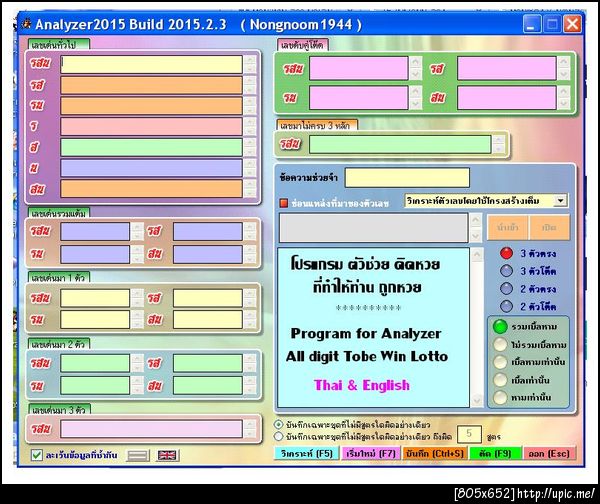600x504 pixels.
Task: Click the วิเคราะห์ (F5) button
Action: click(307, 453)
